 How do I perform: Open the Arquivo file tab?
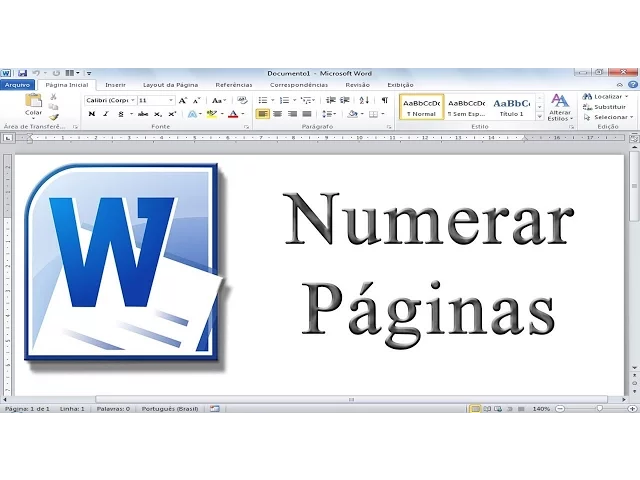click(x=18, y=84)
